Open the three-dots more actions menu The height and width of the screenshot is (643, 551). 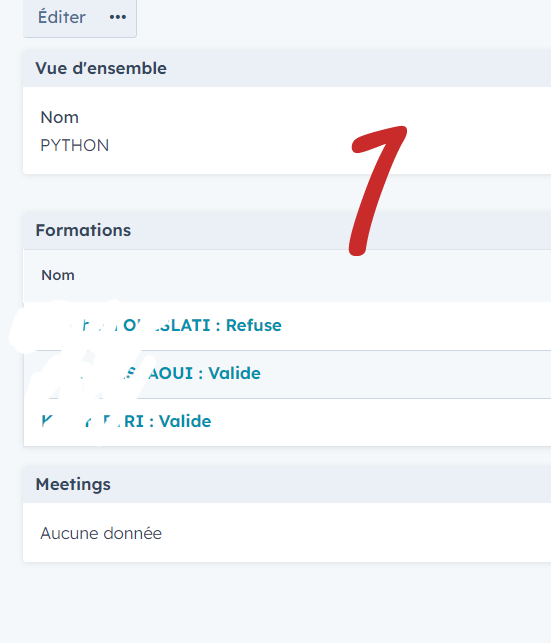[x=118, y=17]
